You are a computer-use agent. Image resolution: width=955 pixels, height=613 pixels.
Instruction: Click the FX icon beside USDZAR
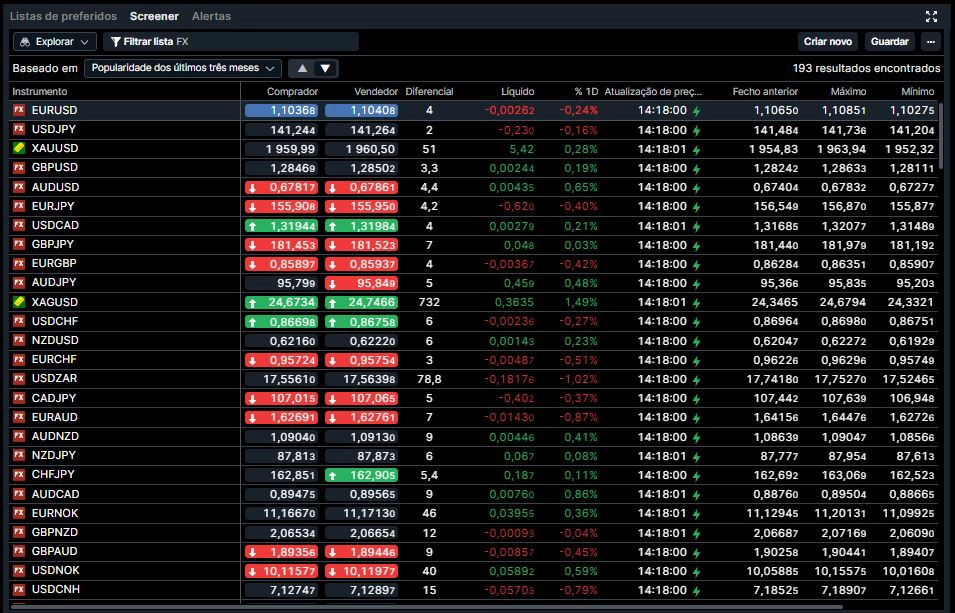coord(19,378)
